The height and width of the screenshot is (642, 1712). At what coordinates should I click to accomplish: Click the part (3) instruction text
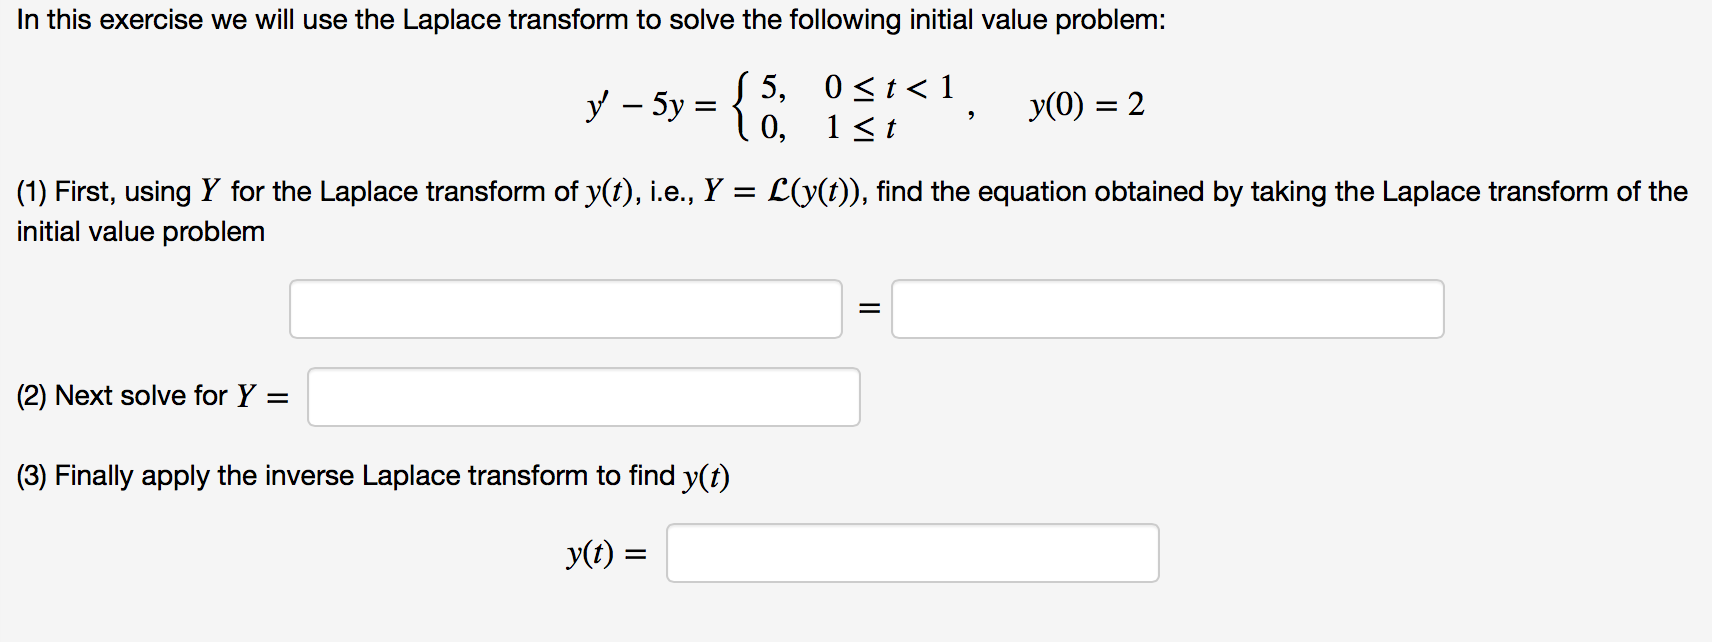click(x=372, y=475)
